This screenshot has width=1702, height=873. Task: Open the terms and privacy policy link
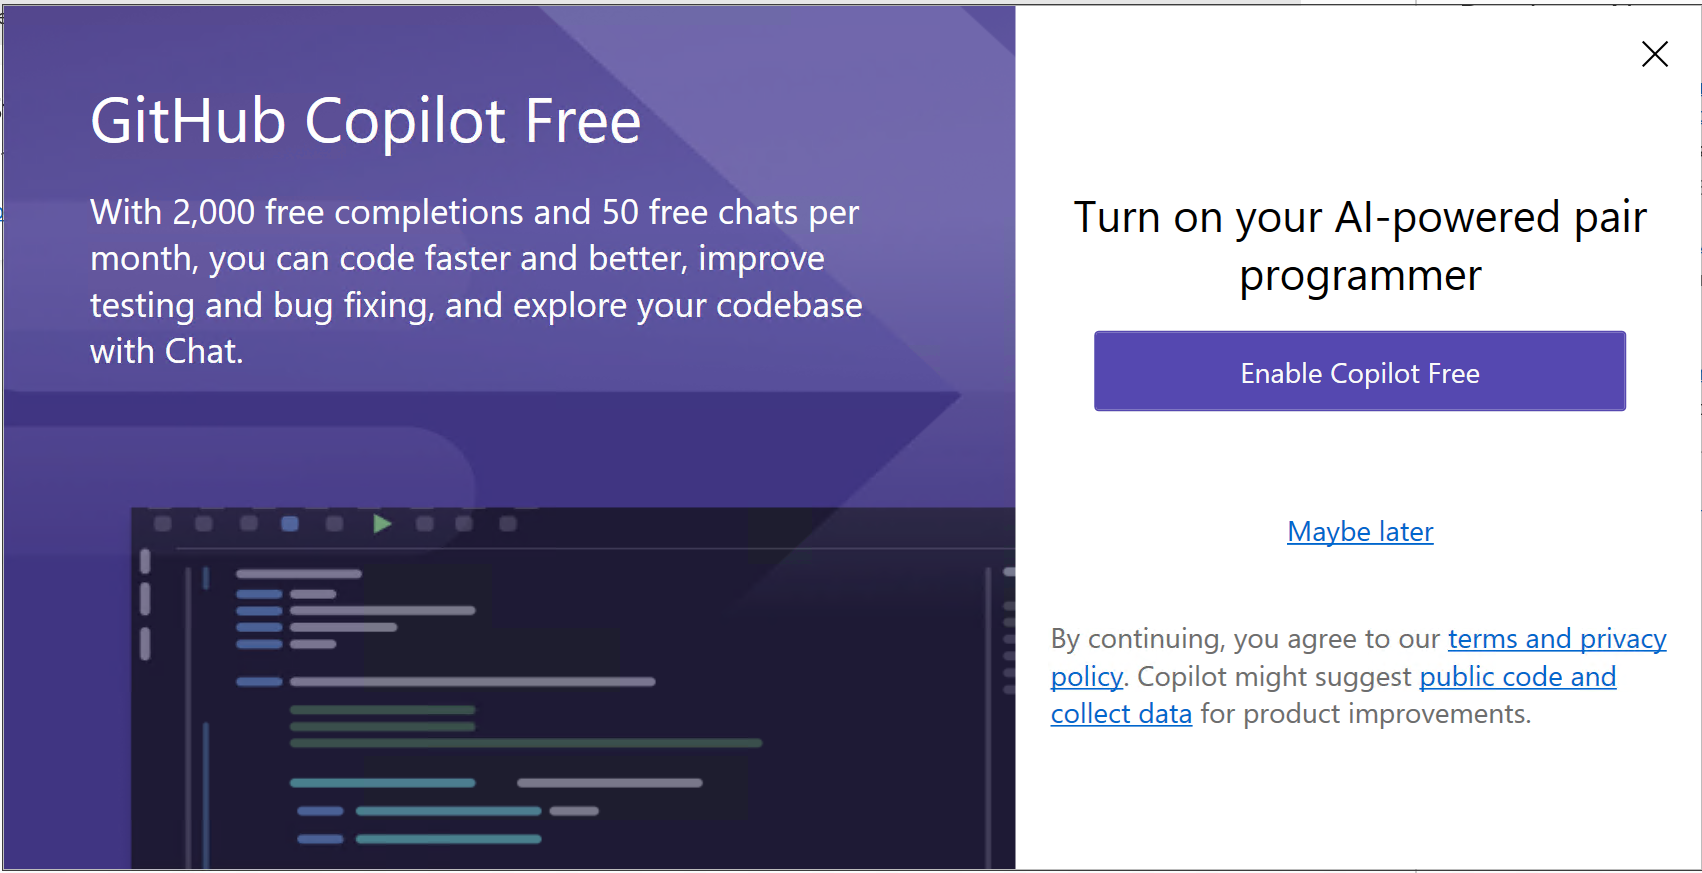(x=1556, y=638)
